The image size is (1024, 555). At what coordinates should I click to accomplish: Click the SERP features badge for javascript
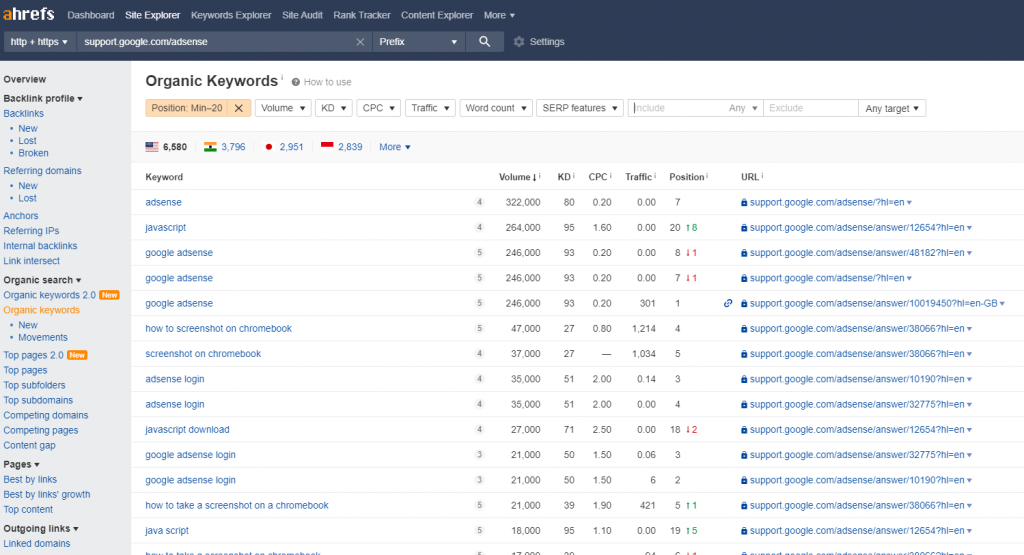479,228
